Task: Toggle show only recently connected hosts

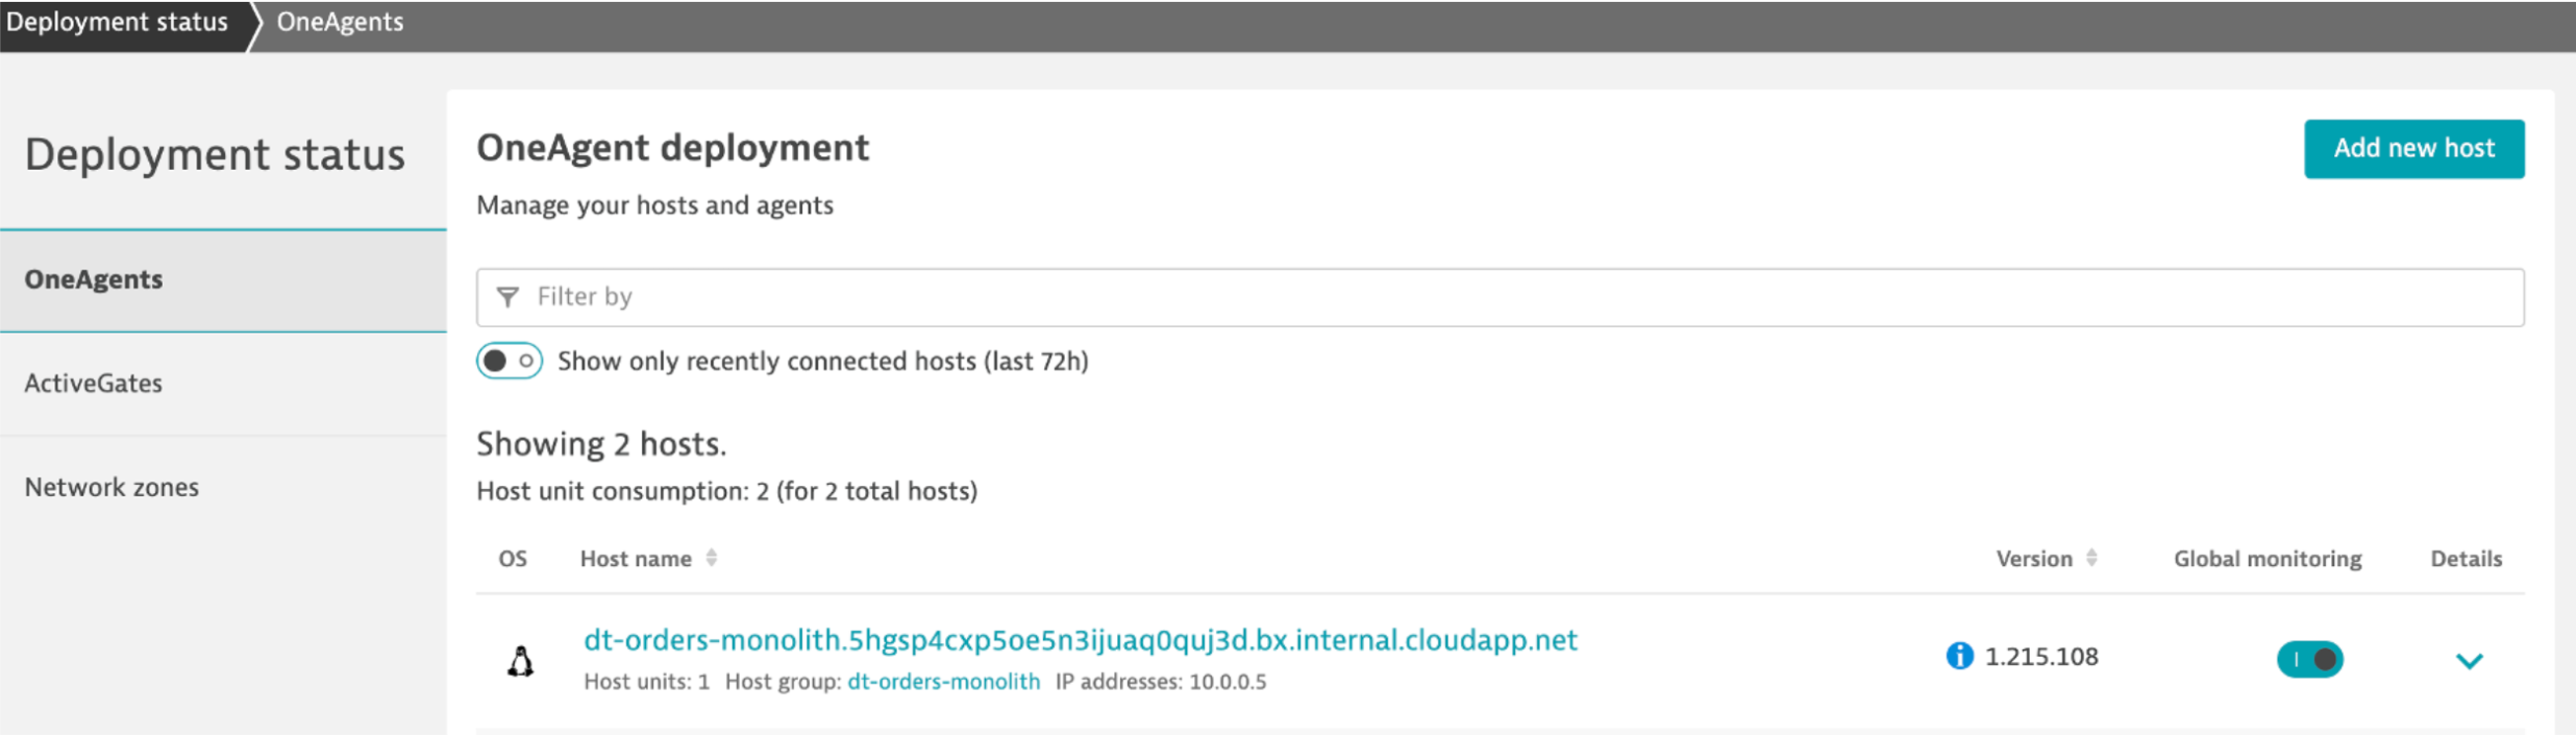Action: point(509,361)
